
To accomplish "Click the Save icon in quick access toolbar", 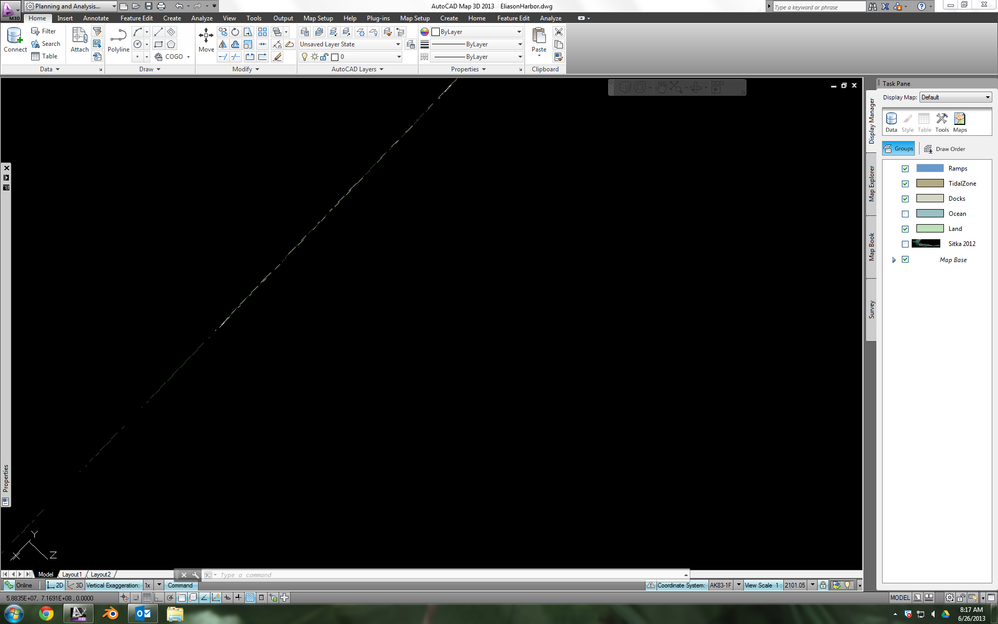I will click(148, 6).
